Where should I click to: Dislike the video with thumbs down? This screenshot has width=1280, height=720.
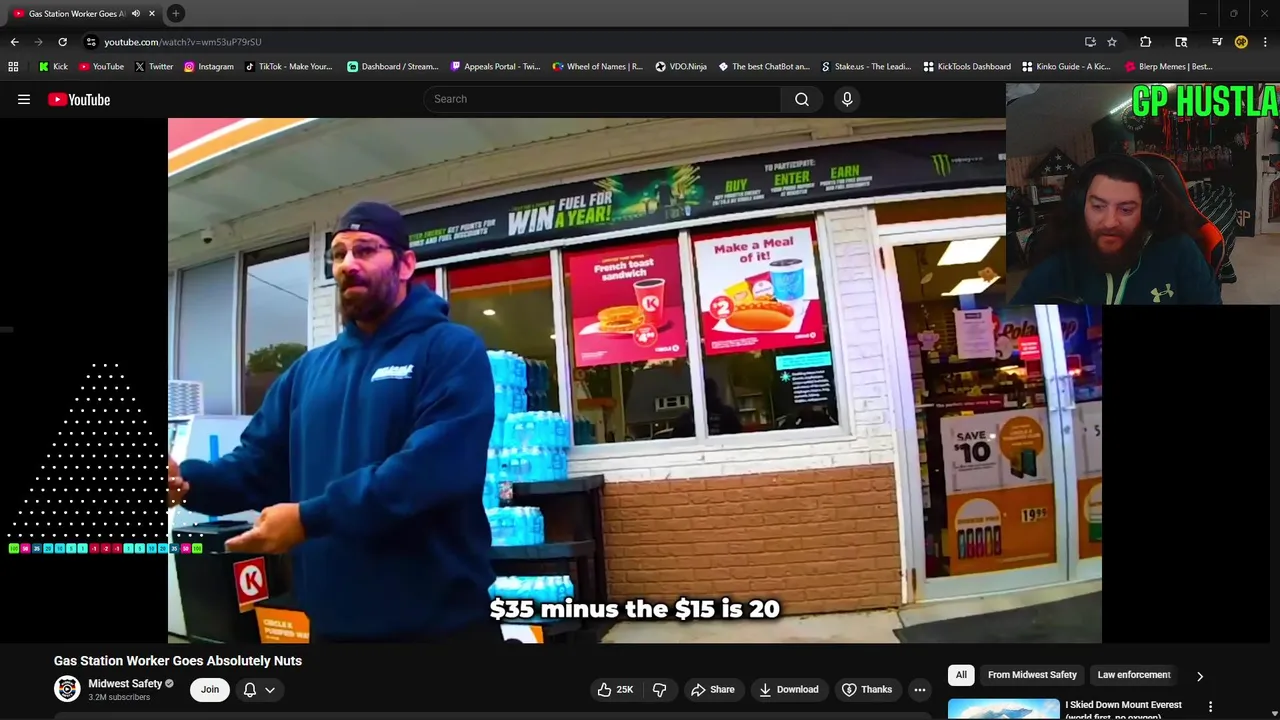659,689
